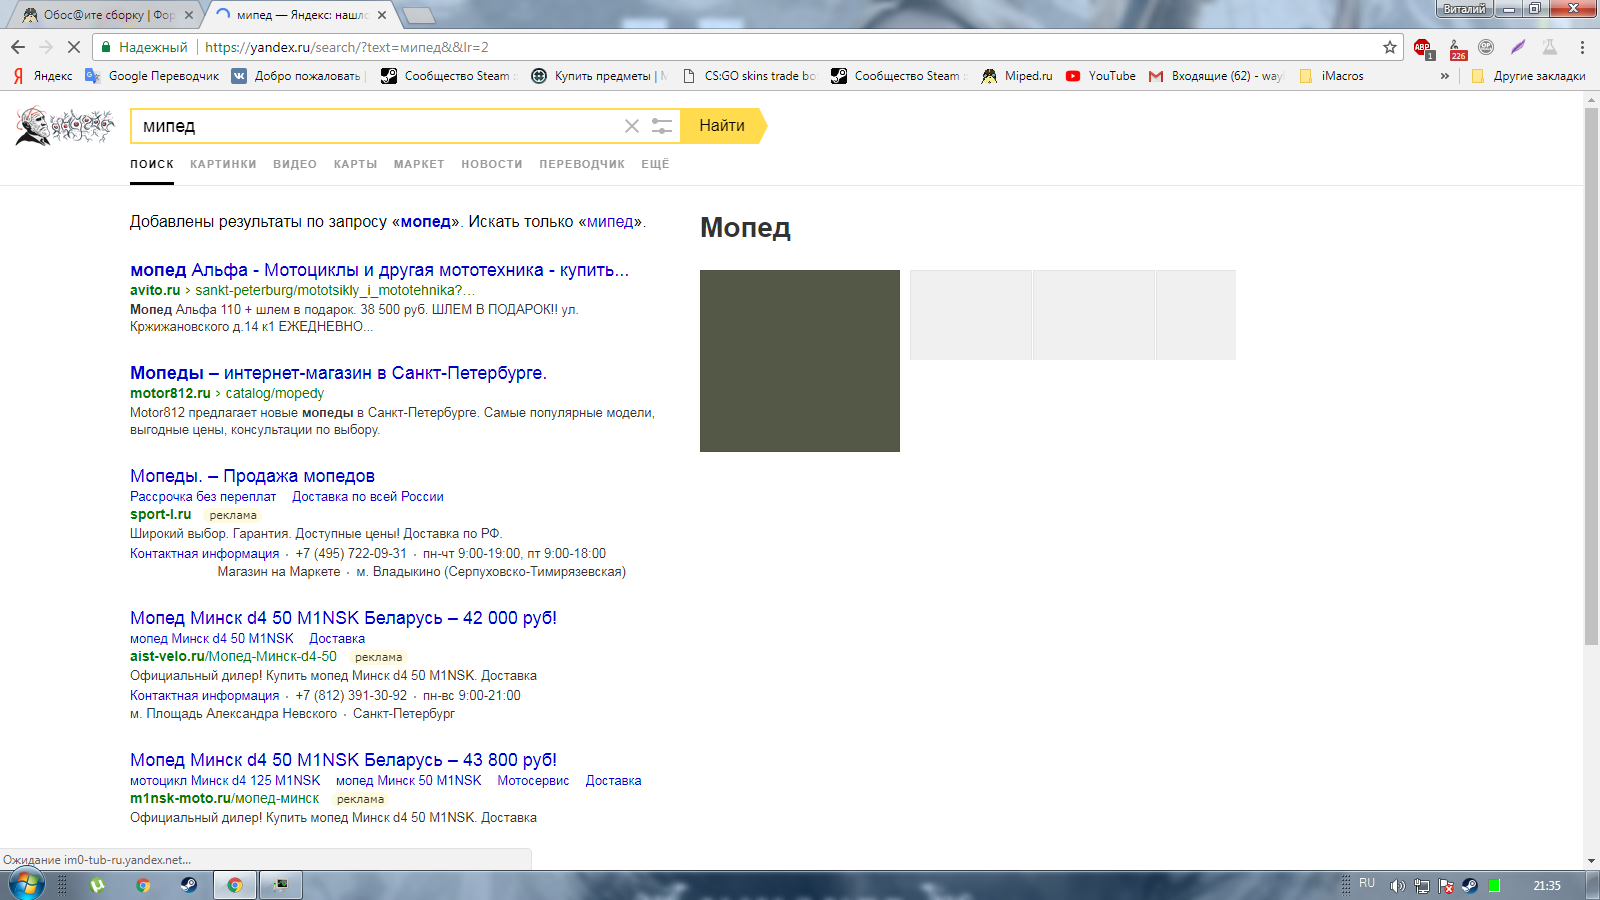Open the search settings sliders icon

662,126
